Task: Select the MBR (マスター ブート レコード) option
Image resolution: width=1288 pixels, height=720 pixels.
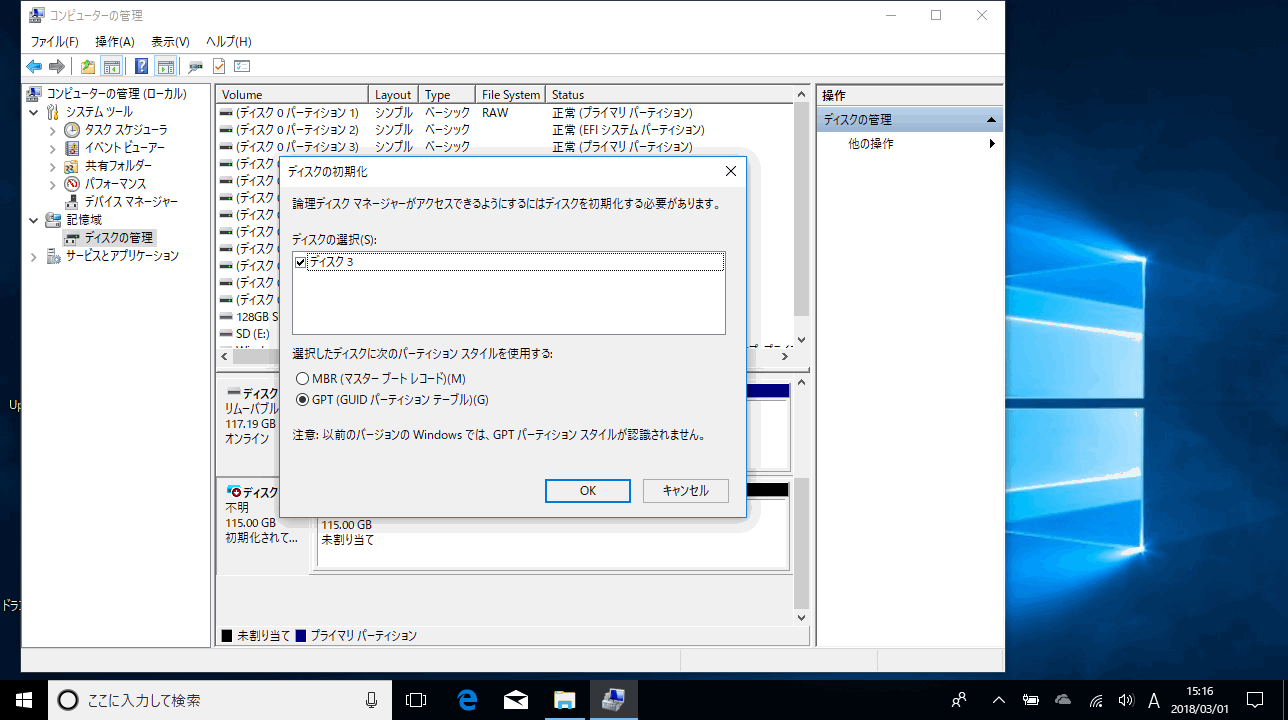Action: pos(302,379)
